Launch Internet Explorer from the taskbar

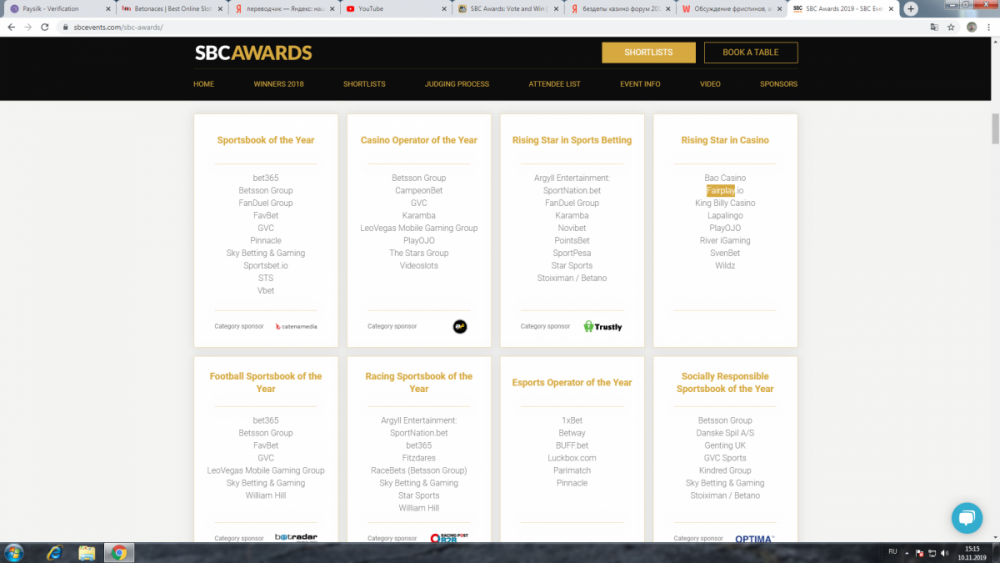[x=54, y=553]
